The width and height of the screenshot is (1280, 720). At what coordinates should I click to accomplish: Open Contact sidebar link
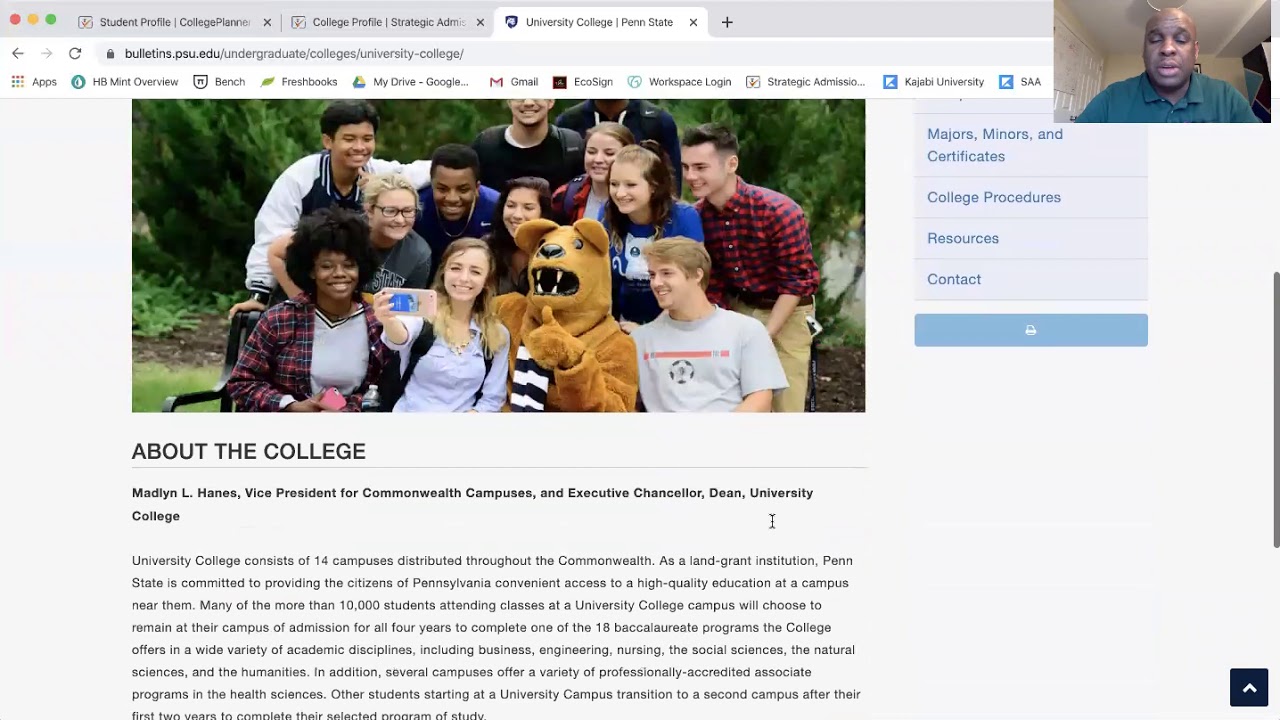[x=954, y=279]
